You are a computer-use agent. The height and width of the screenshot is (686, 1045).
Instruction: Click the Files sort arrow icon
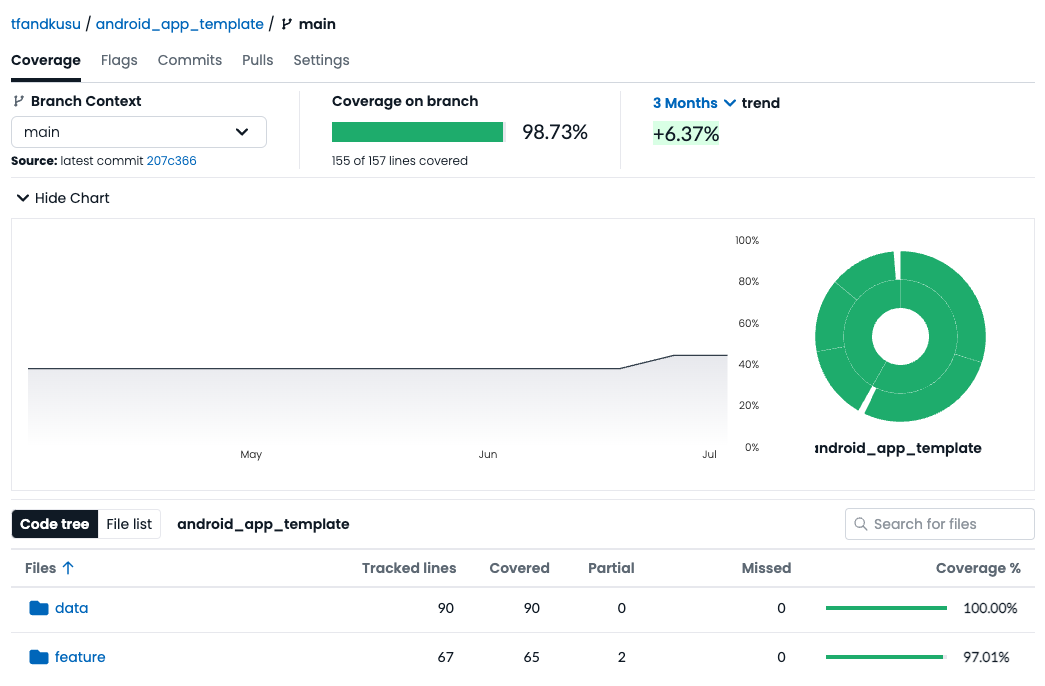(x=68, y=568)
